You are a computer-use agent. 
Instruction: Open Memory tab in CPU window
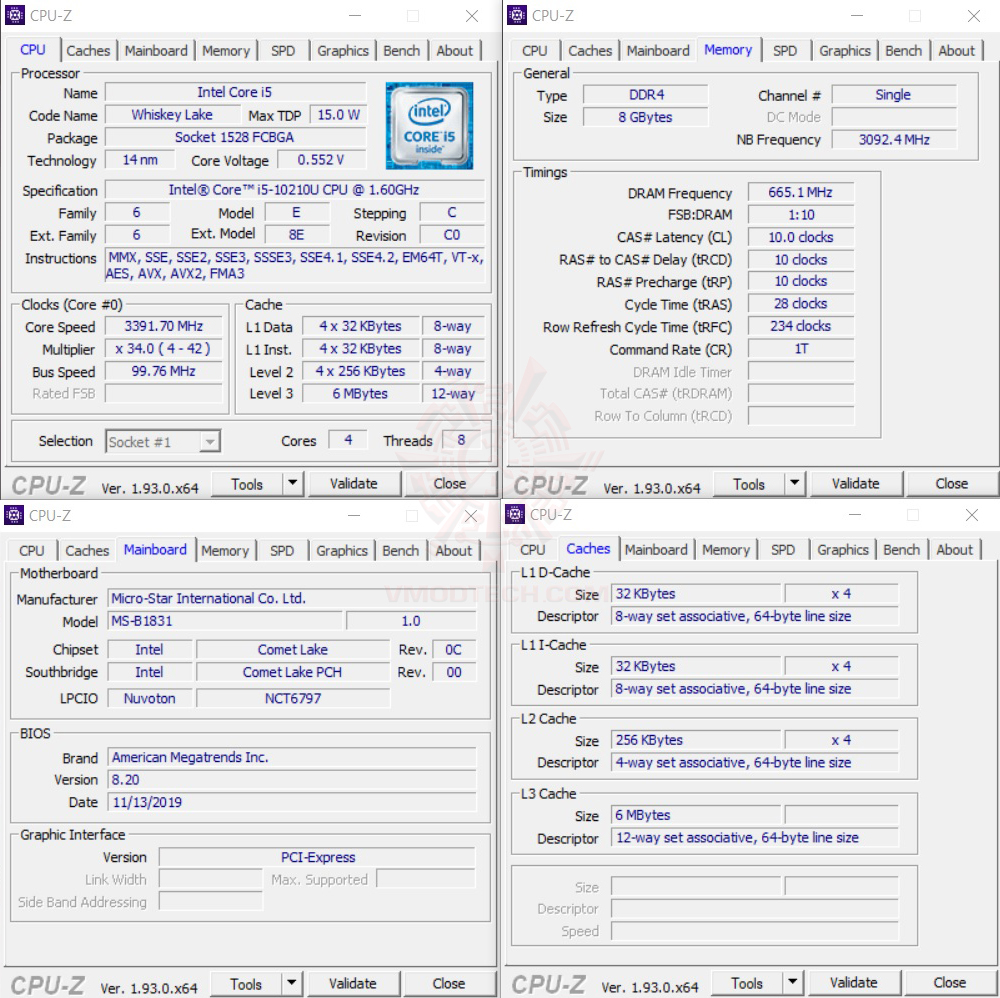[226, 50]
